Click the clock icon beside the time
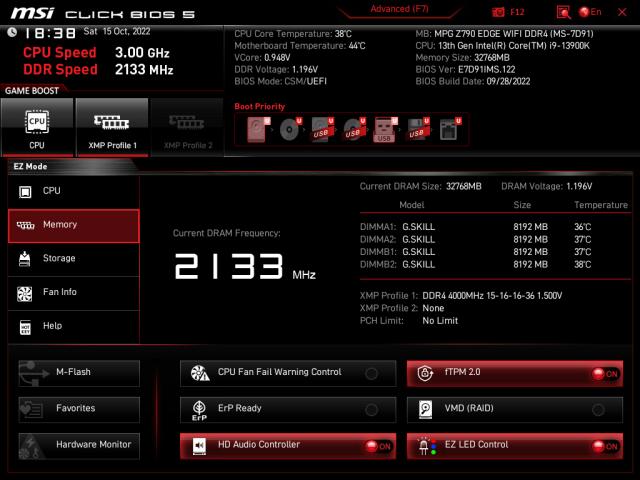Screen dimensions: 640x480 click(12, 32)
